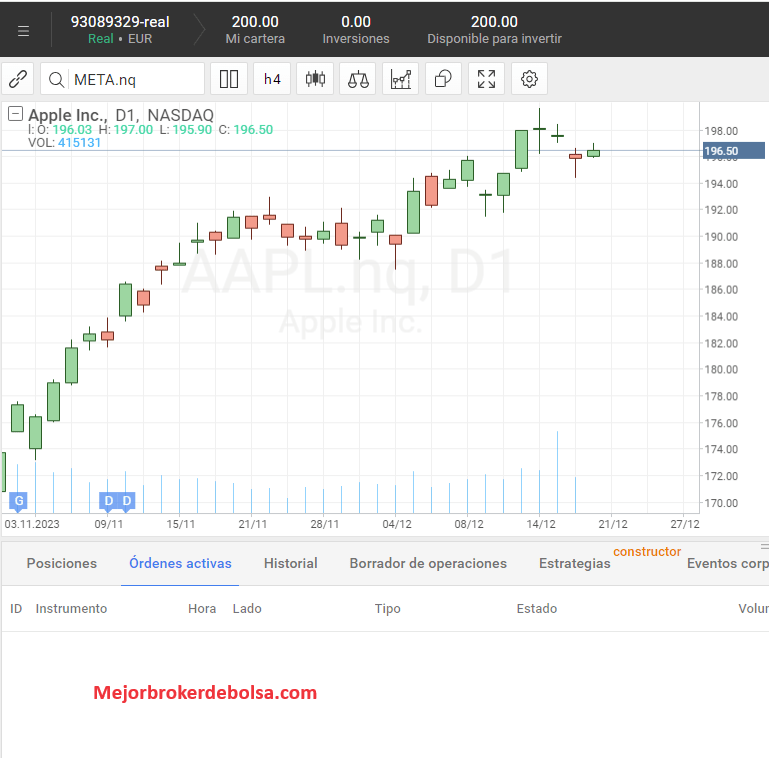Sort by the Hora column header
The width and height of the screenshot is (769, 758).
tap(202, 608)
